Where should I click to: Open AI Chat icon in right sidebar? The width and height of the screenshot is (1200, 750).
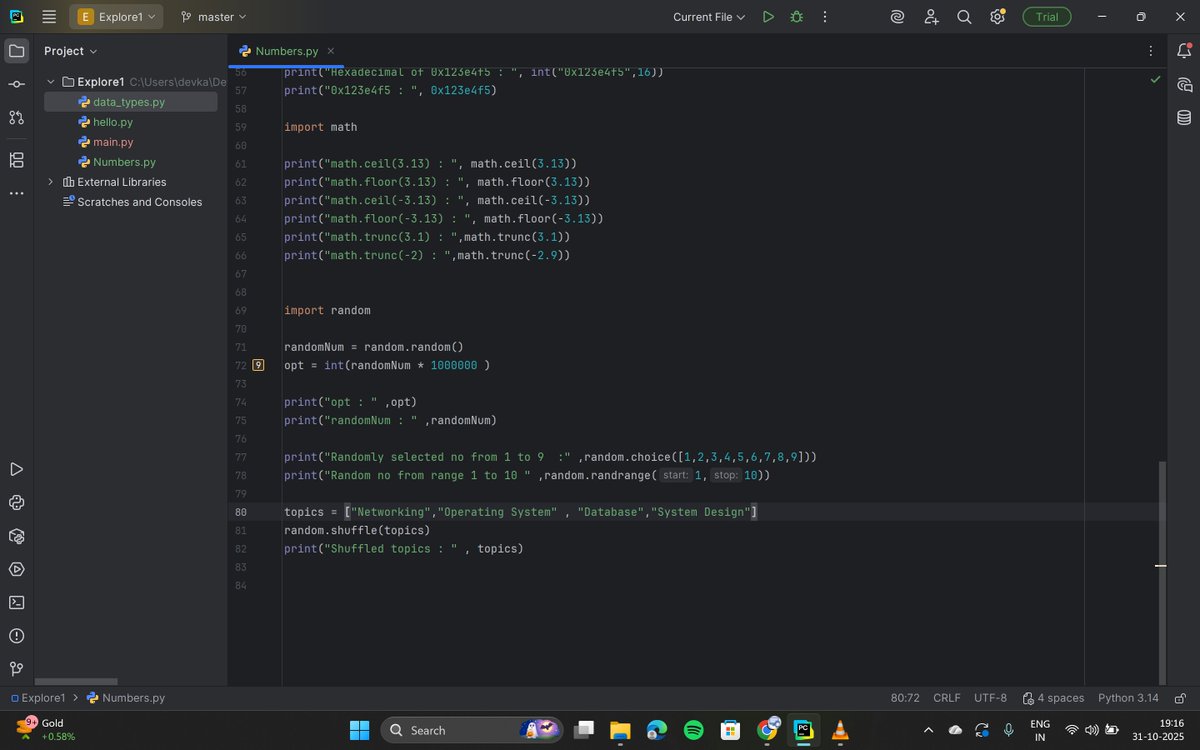pos(1184,84)
